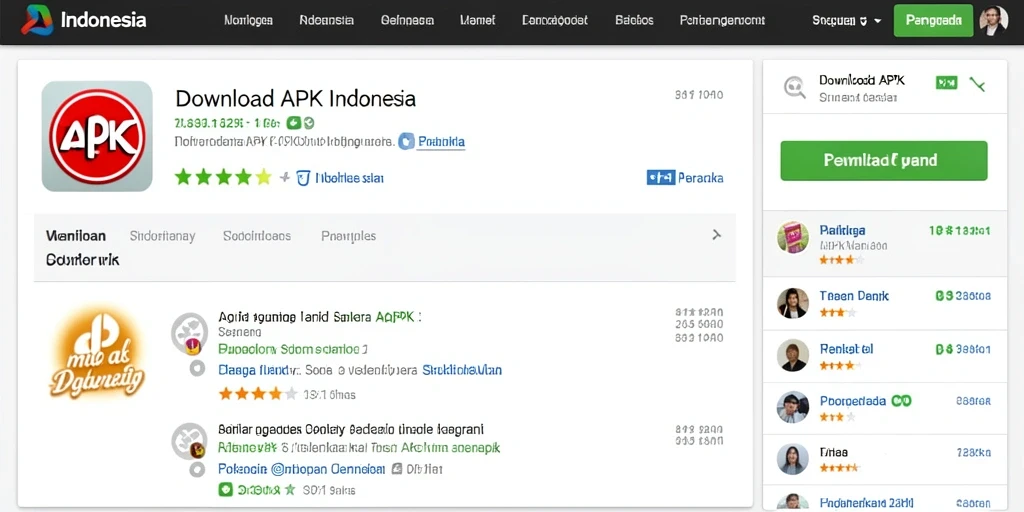
Task: Click the green Bueoeiom Sdom review line
Action: pos(293,349)
